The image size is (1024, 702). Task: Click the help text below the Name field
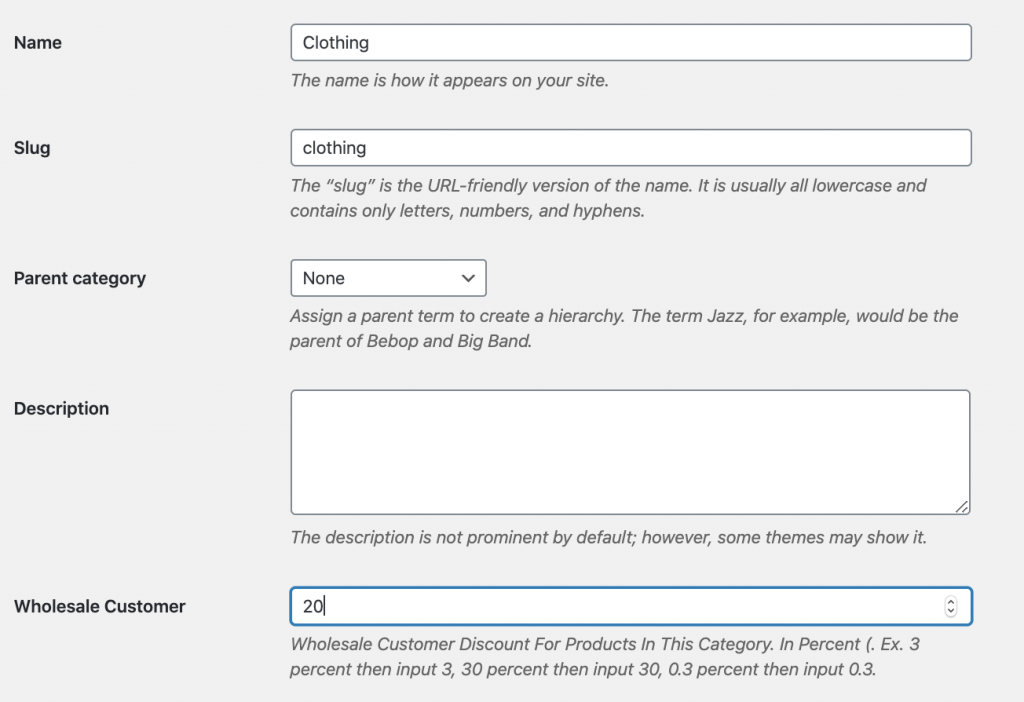point(449,80)
